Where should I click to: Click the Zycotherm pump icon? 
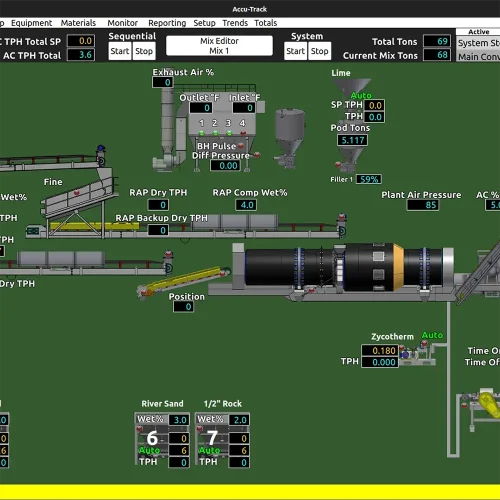pyautogui.click(x=417, y=354)
